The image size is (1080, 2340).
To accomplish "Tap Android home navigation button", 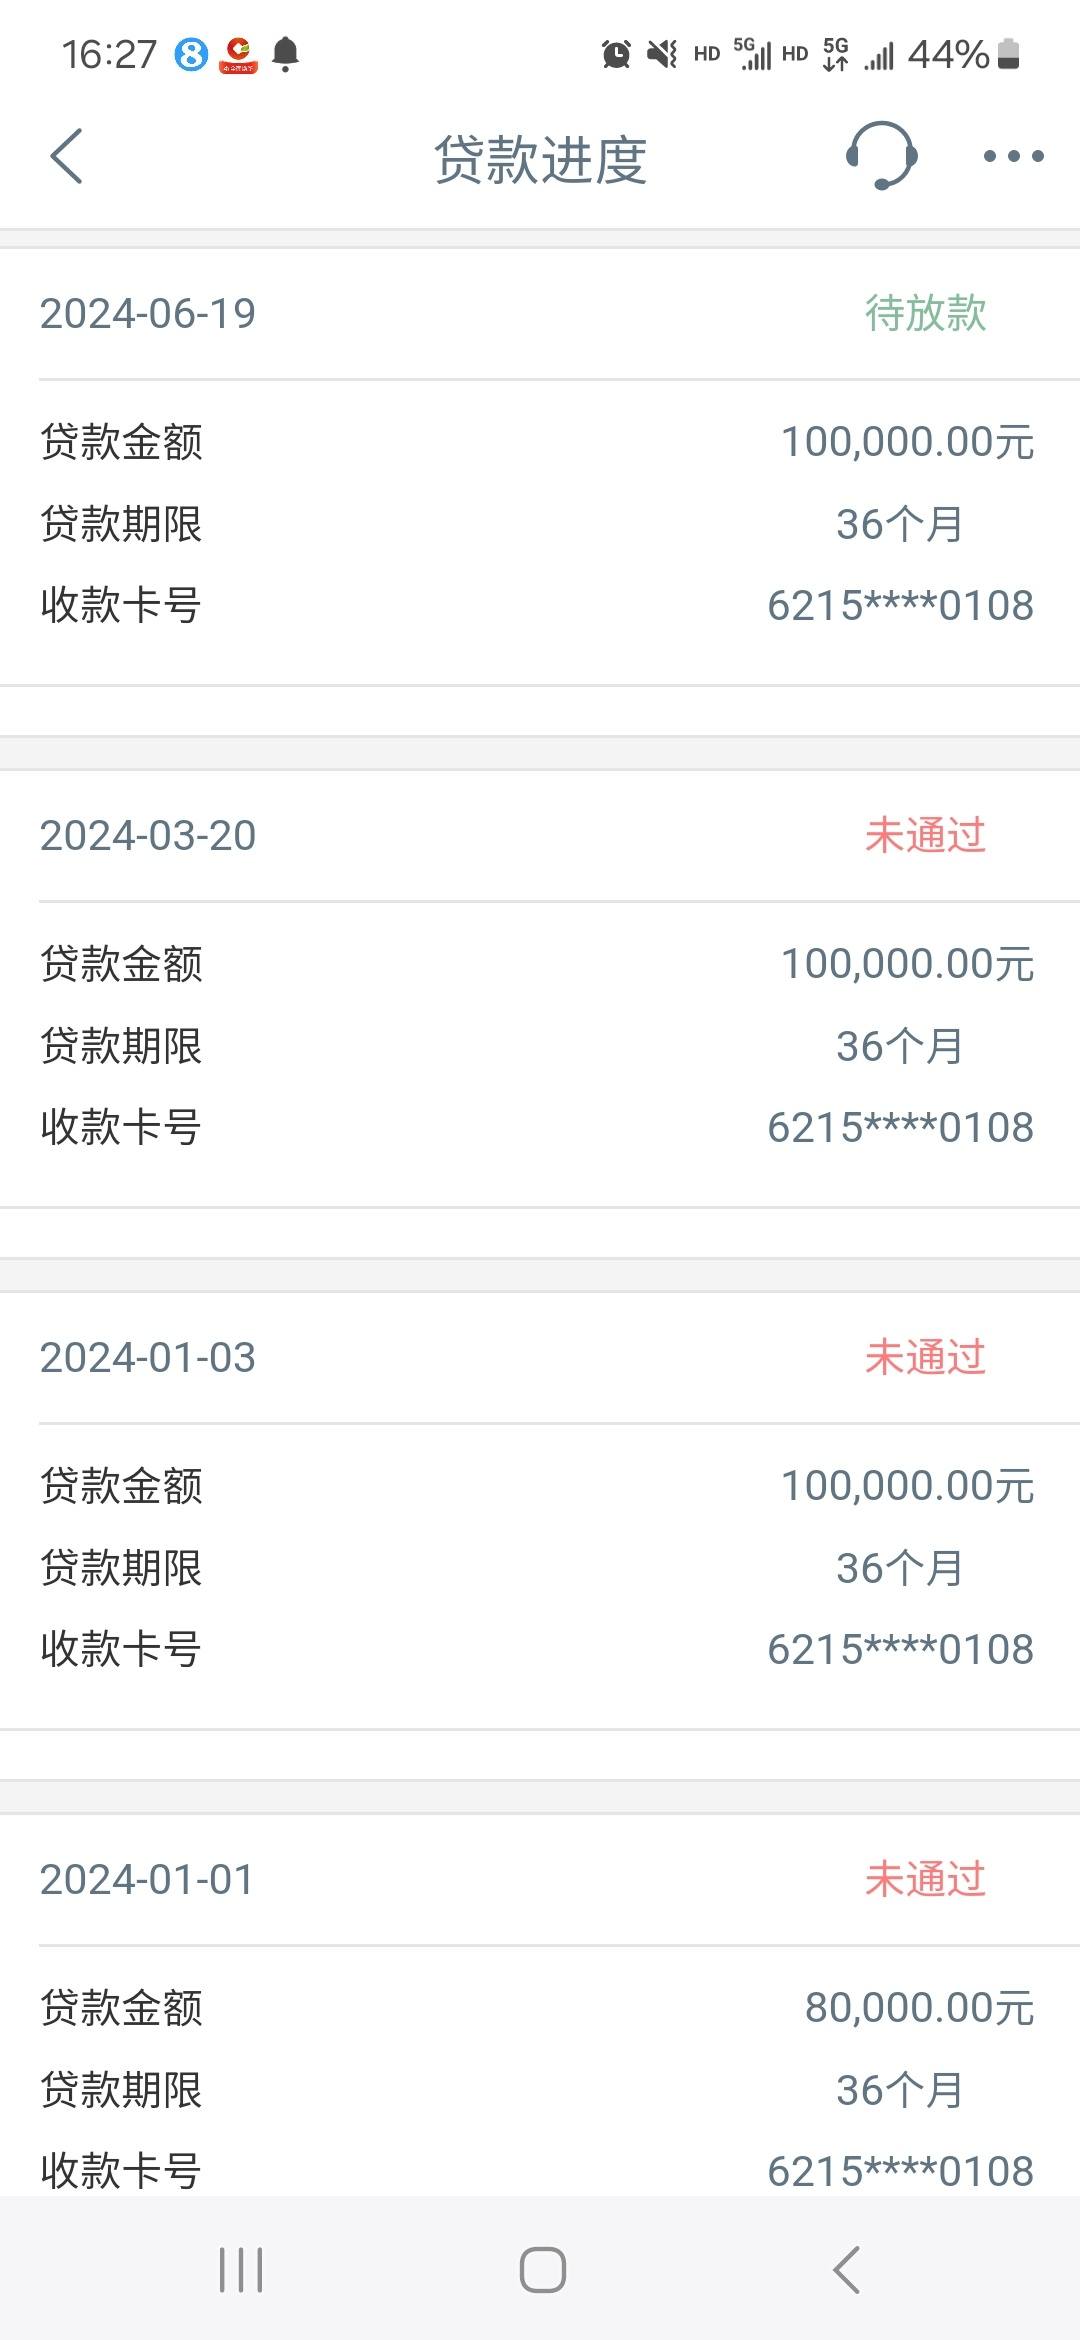I will tap(542, 2269).
